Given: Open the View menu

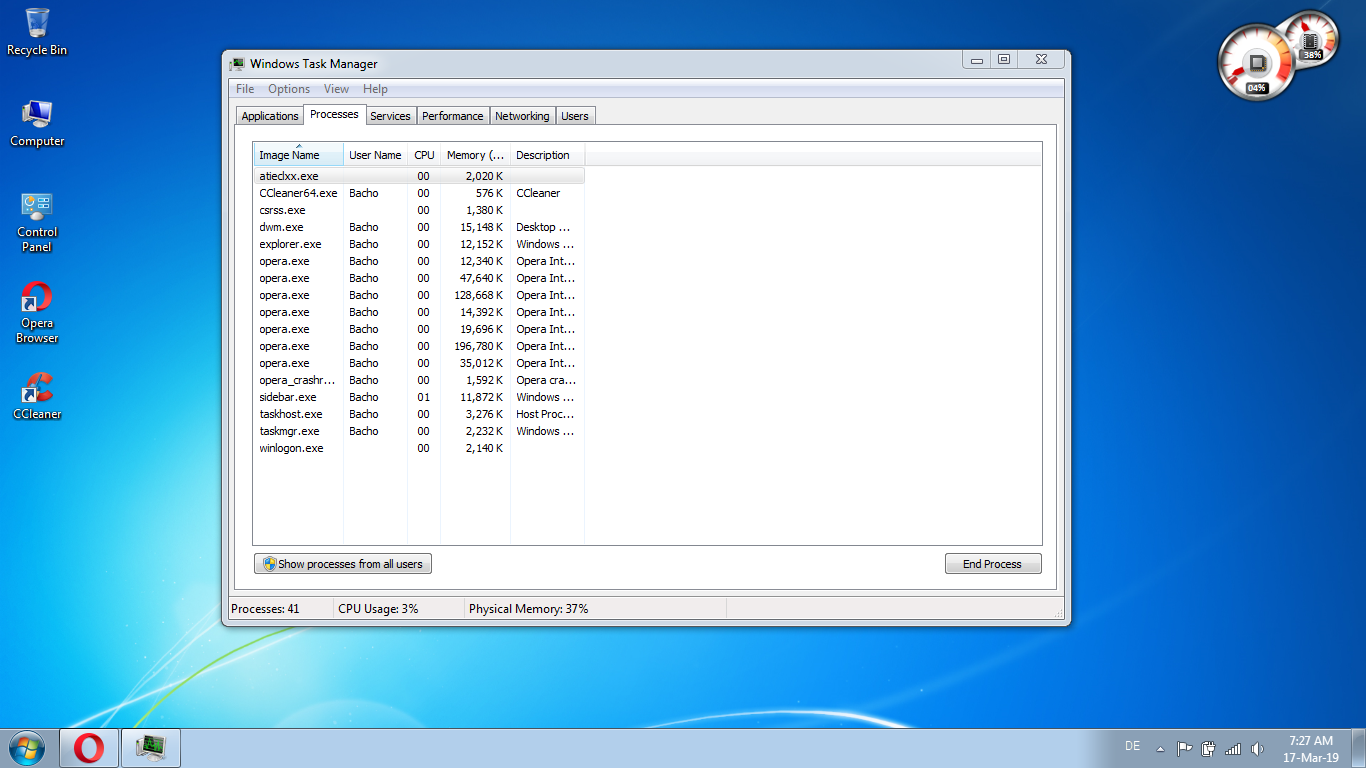Looking at the screenshot, I should point(336,89).
